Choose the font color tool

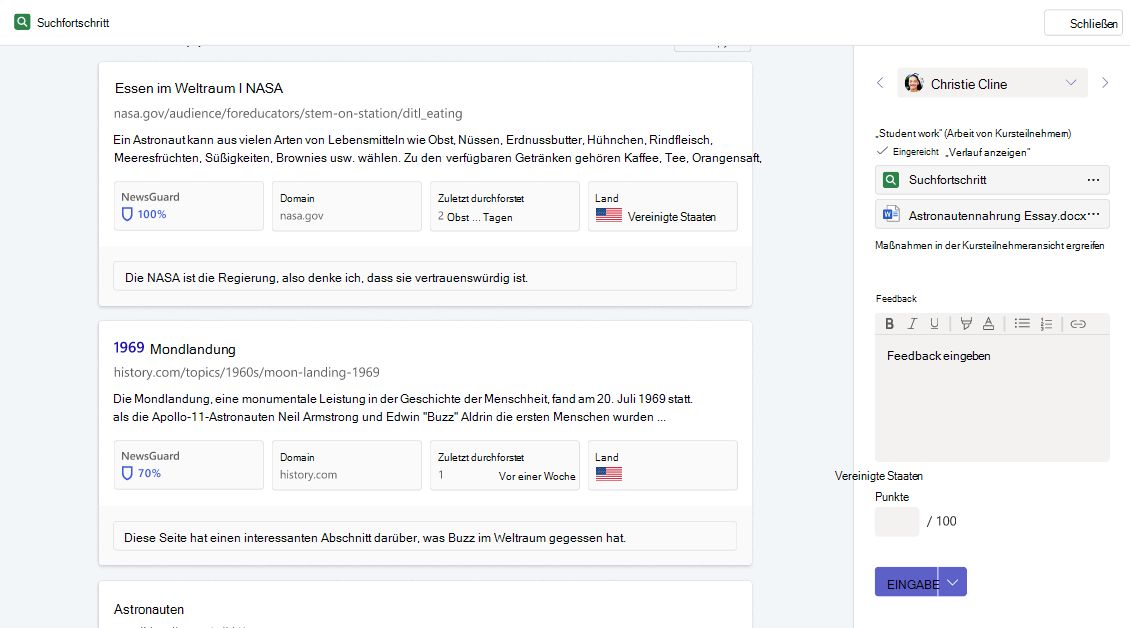pos(988,324)
